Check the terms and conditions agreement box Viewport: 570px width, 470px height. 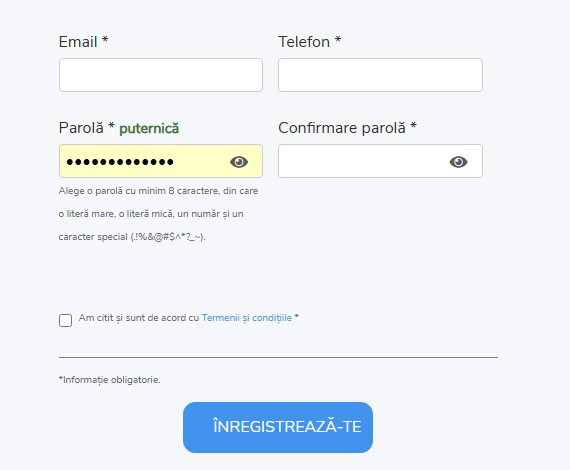pos(65,321)
